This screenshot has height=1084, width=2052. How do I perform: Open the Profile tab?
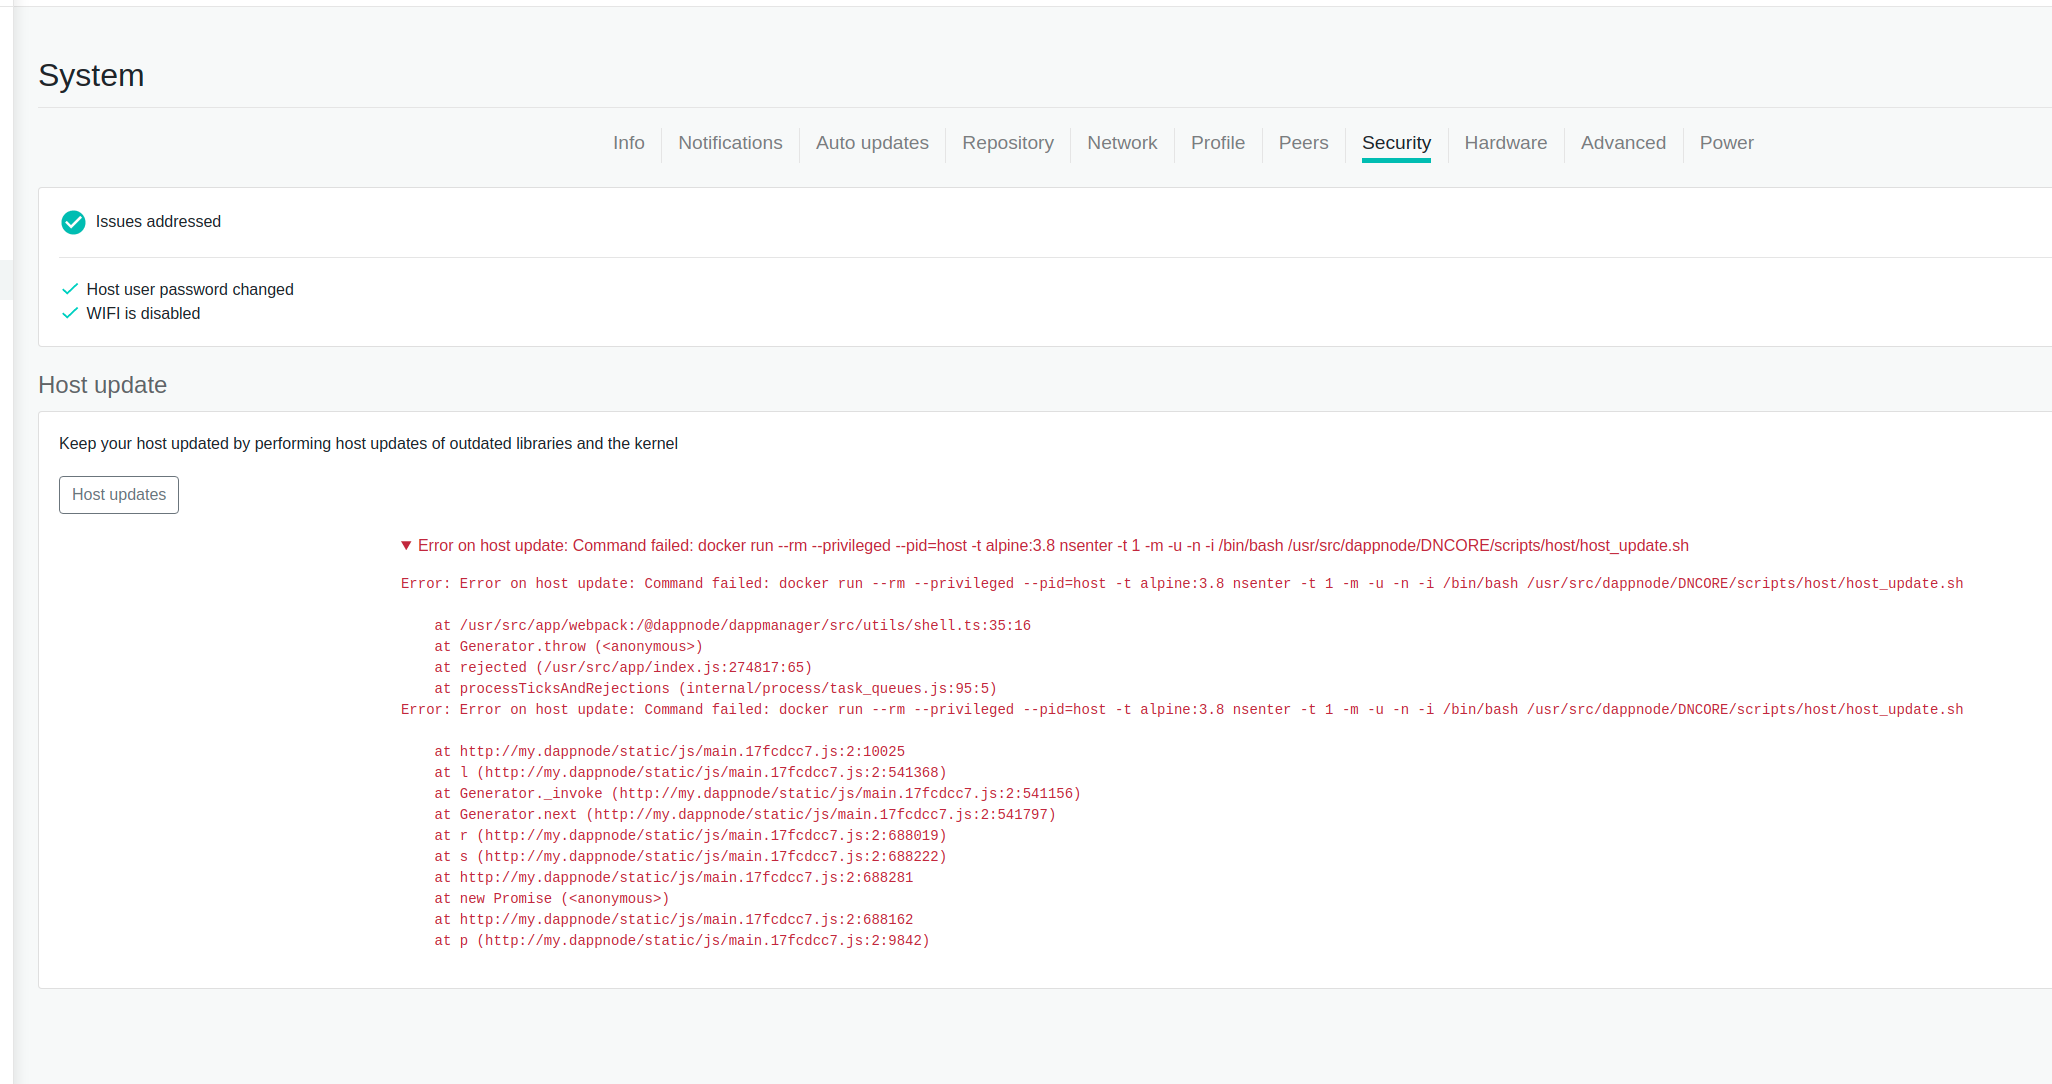click(x=1217, y=143)
